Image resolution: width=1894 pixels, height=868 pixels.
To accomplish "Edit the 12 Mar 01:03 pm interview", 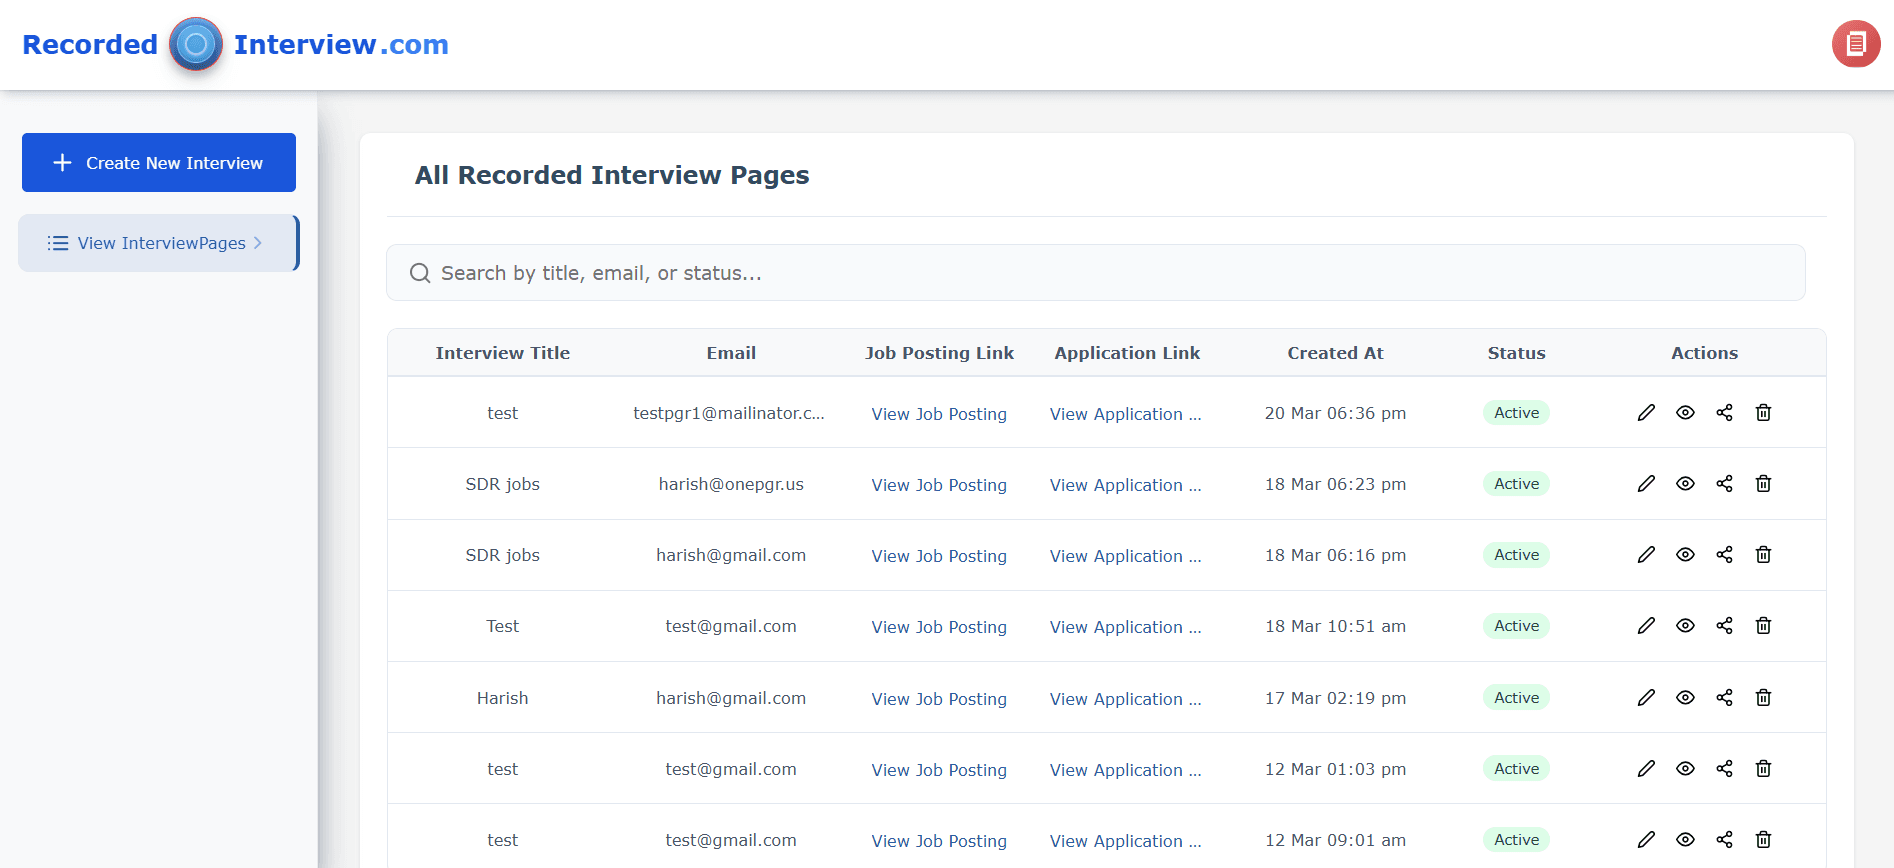I will (1646, 769).
